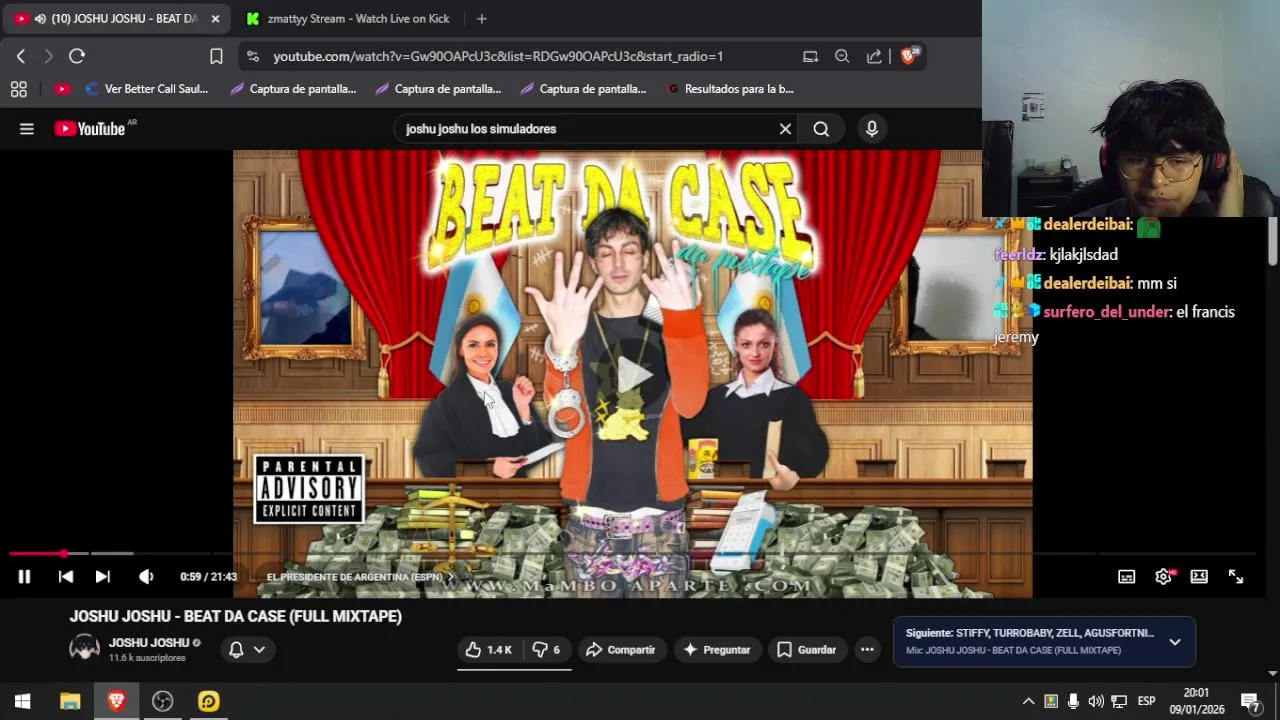Reload the current page
Screen dimensions: 1280x720
pyautogui.click(x=77, y=56)
